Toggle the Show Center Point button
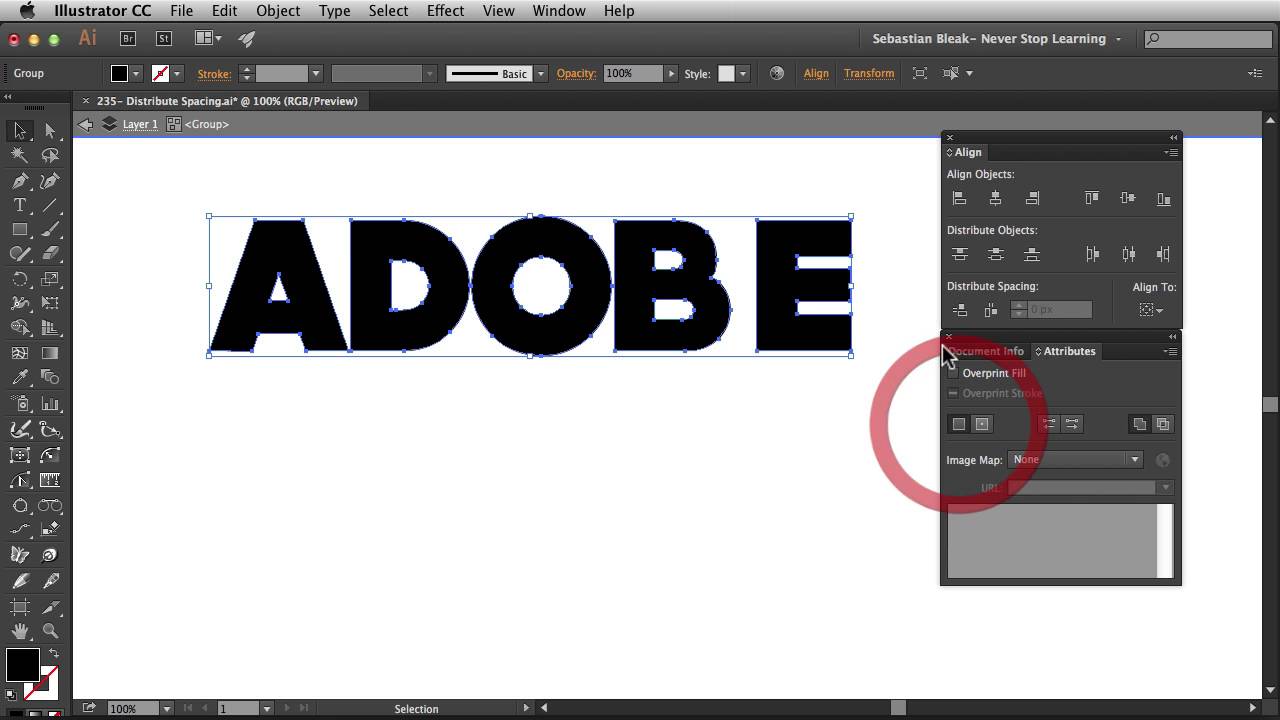Screen dimensions: 1280x720 pos(982,424)
